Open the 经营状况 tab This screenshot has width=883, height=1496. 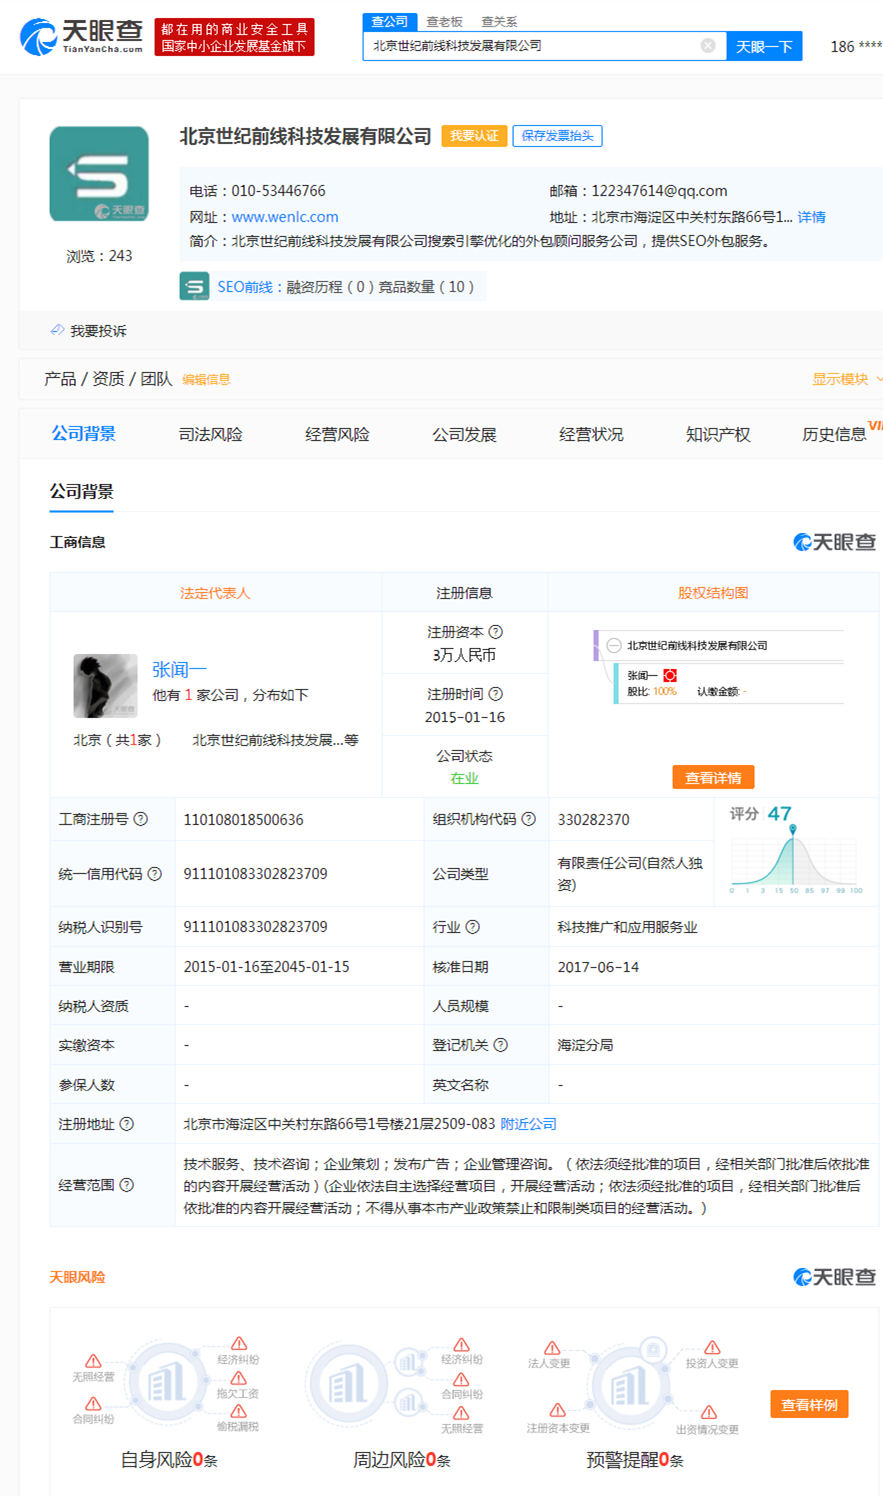pos(591,434)
